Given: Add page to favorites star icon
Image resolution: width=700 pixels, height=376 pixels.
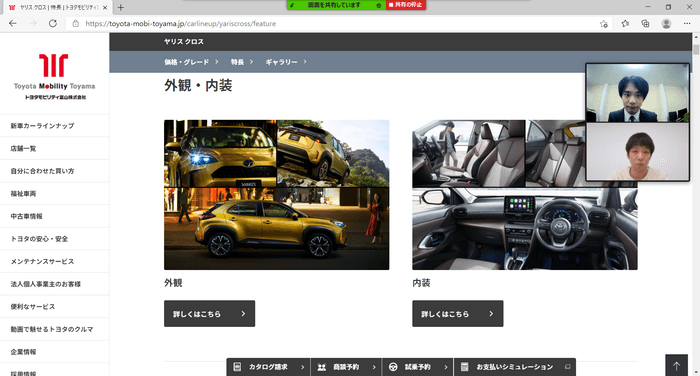Looking at the screenshot, I should coord(604,24).
